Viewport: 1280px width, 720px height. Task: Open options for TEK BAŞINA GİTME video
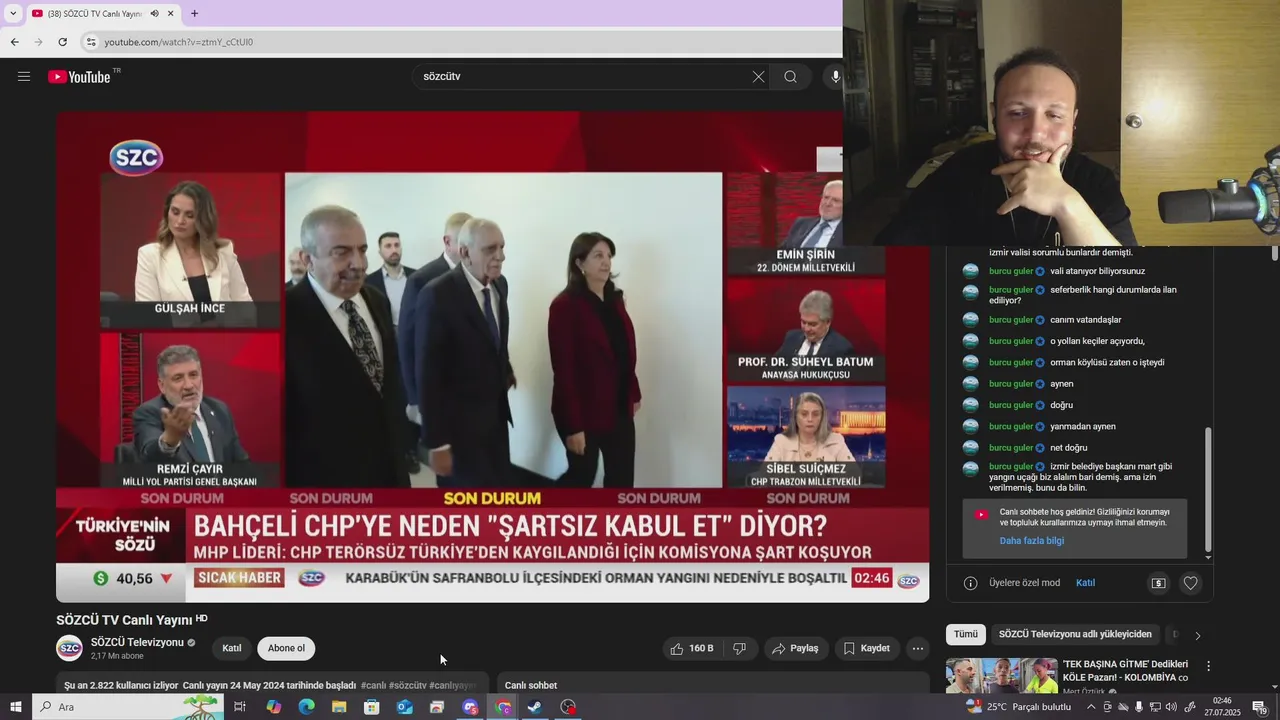1208,666
